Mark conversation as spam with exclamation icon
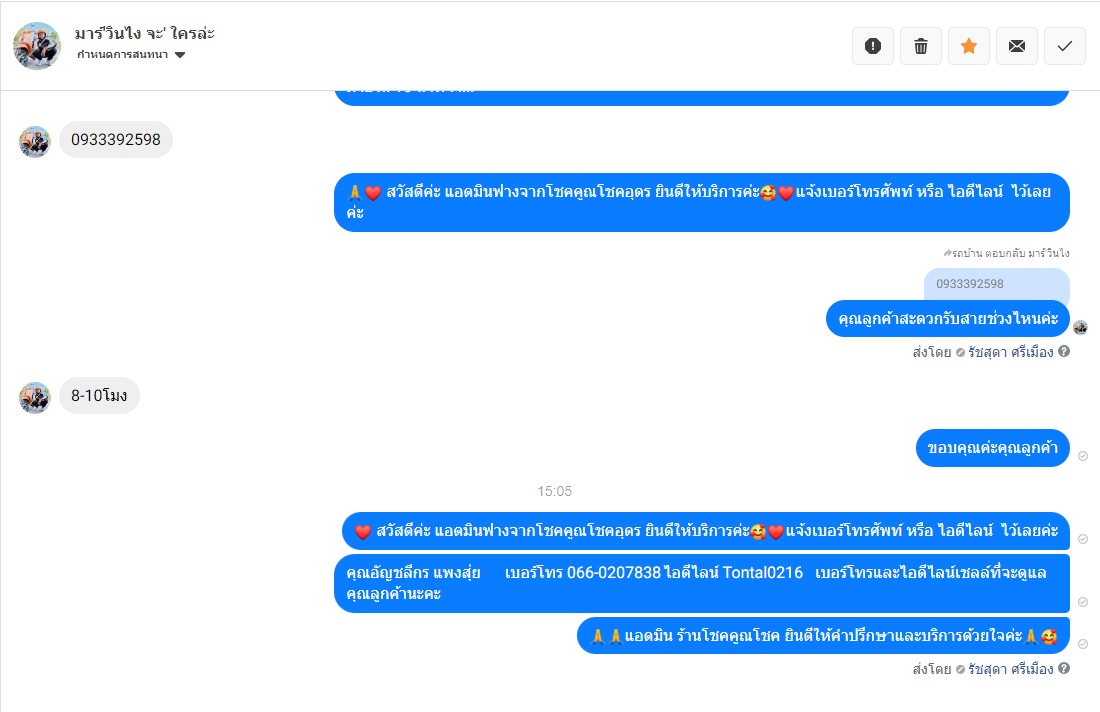This screenshot has width=1100, height=712. click(x=873, y=46)
